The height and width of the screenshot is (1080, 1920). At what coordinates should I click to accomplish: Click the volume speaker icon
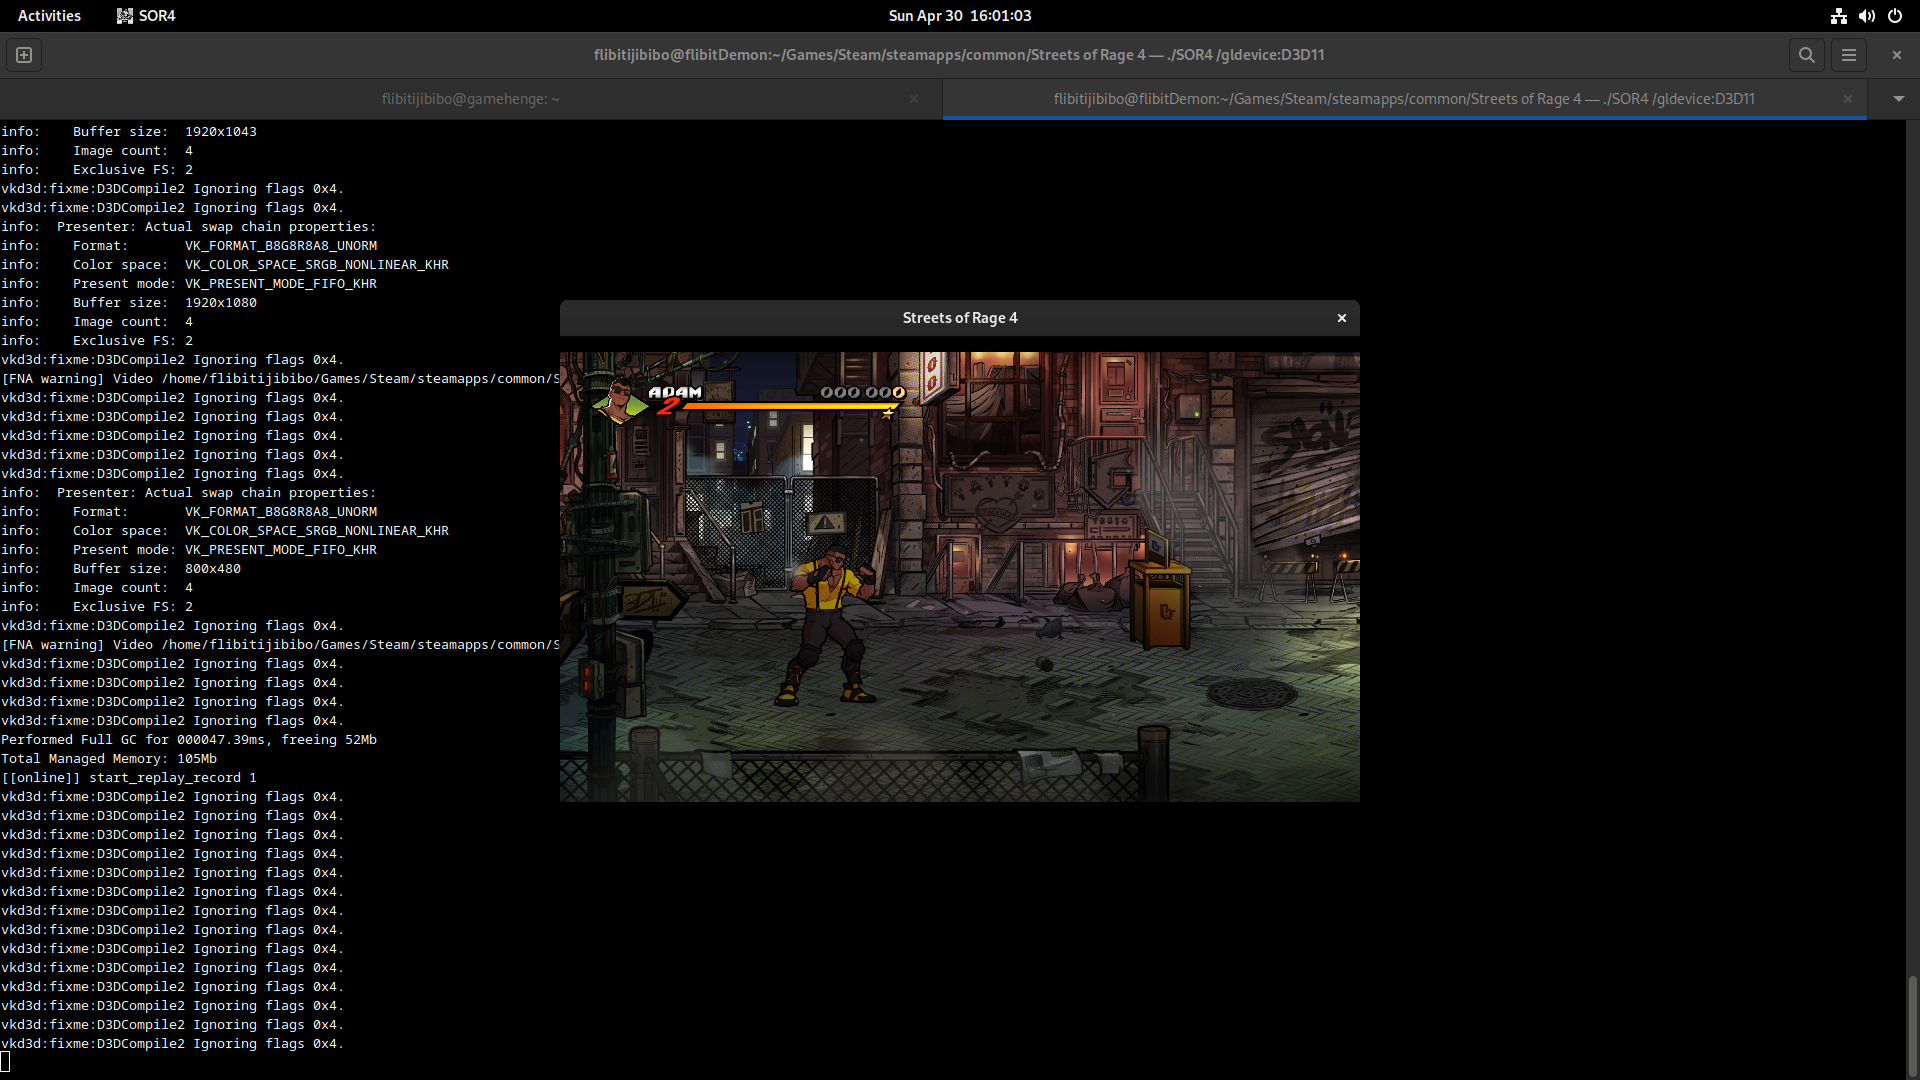(1866, 16)
